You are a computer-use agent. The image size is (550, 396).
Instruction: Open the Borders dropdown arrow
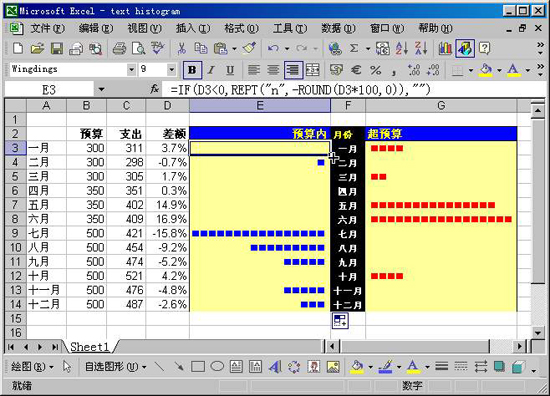pyautogui.click(x=471, y=70)
